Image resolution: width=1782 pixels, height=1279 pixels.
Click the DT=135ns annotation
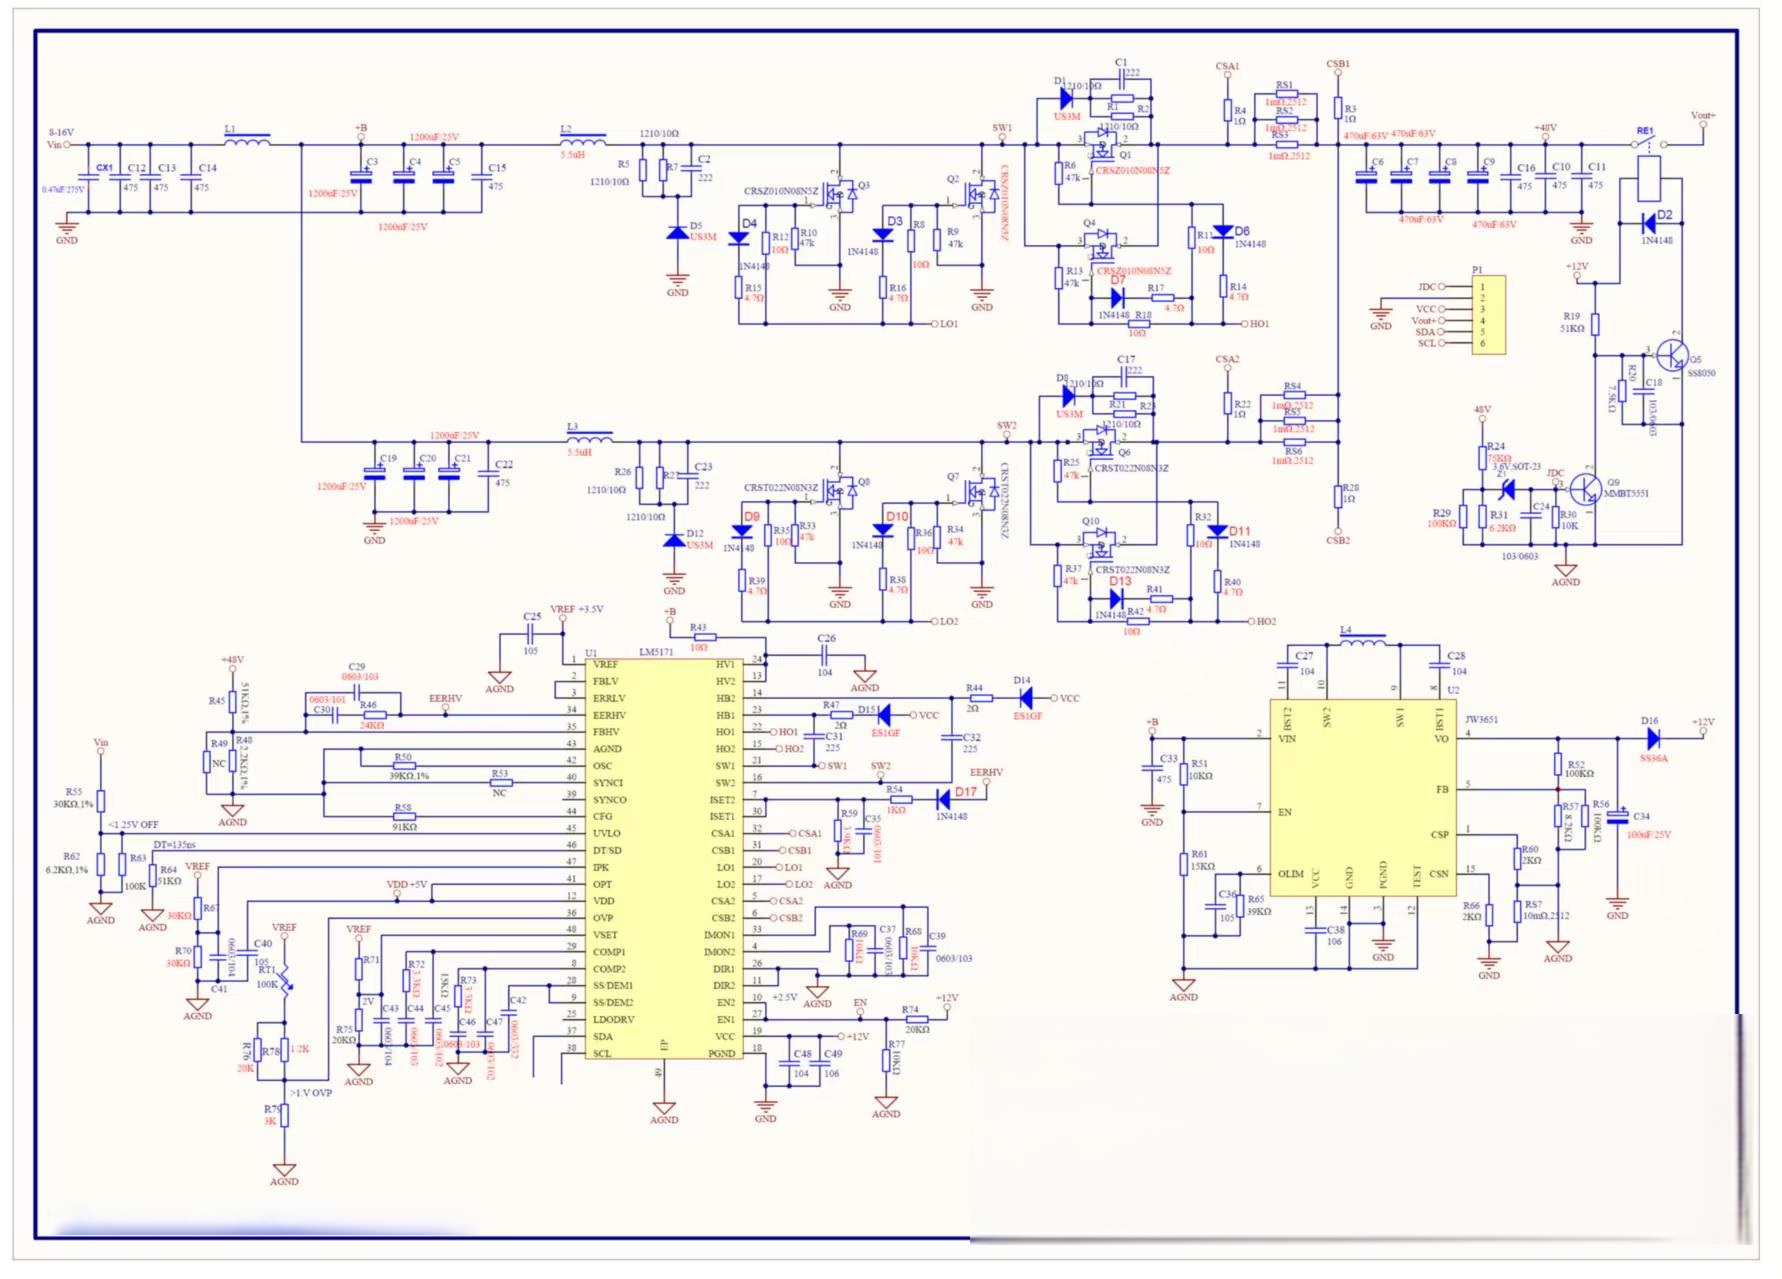(174, 845)
